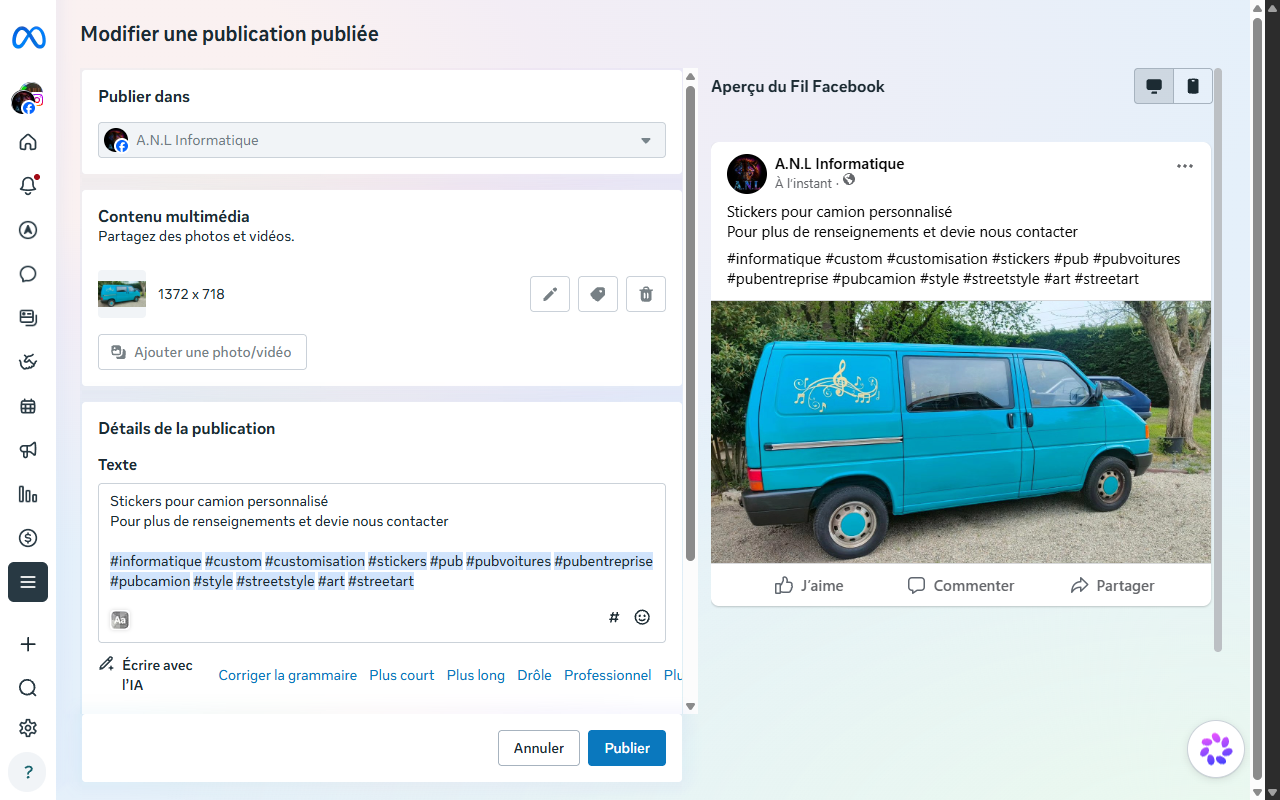1280x800 pixels.
Task: Delete the uploaded photo with trash icon
Action: 646,294
